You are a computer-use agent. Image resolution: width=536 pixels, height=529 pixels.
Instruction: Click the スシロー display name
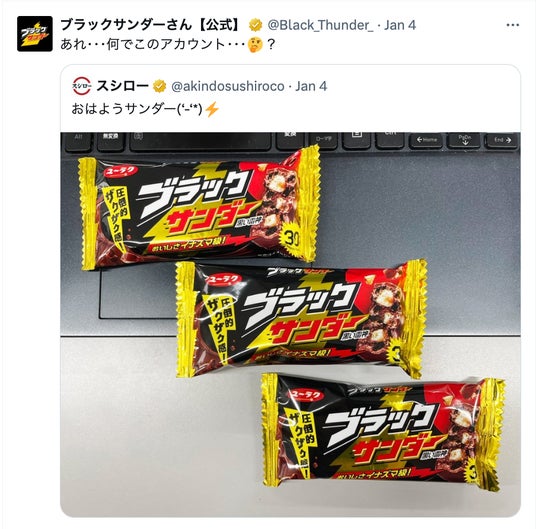click(x=123, y=86)
